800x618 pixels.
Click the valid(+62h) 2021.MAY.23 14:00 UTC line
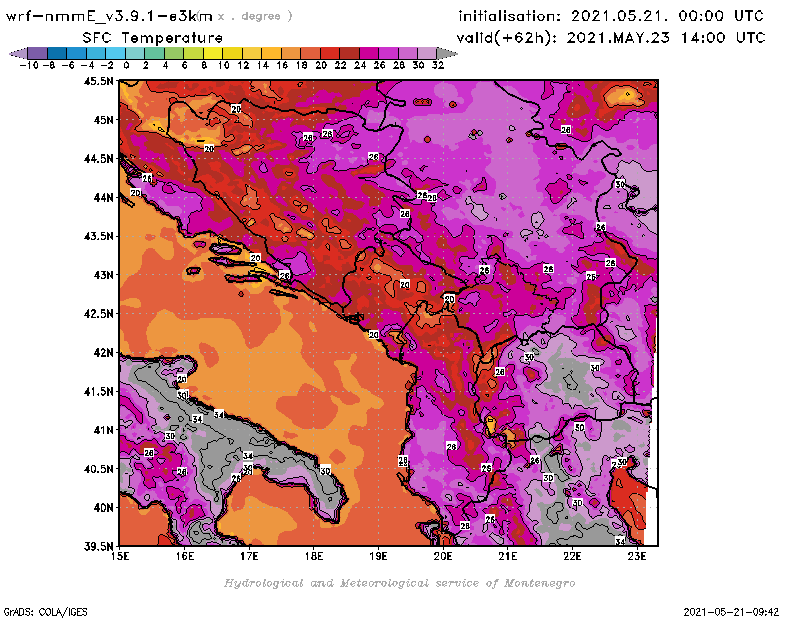pyautogui.click(x=611, y=38)
